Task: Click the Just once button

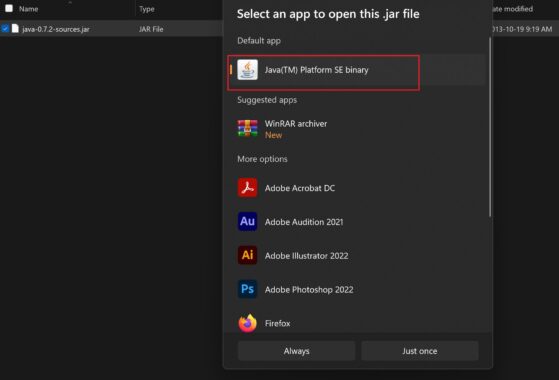Action: [420, 351]
